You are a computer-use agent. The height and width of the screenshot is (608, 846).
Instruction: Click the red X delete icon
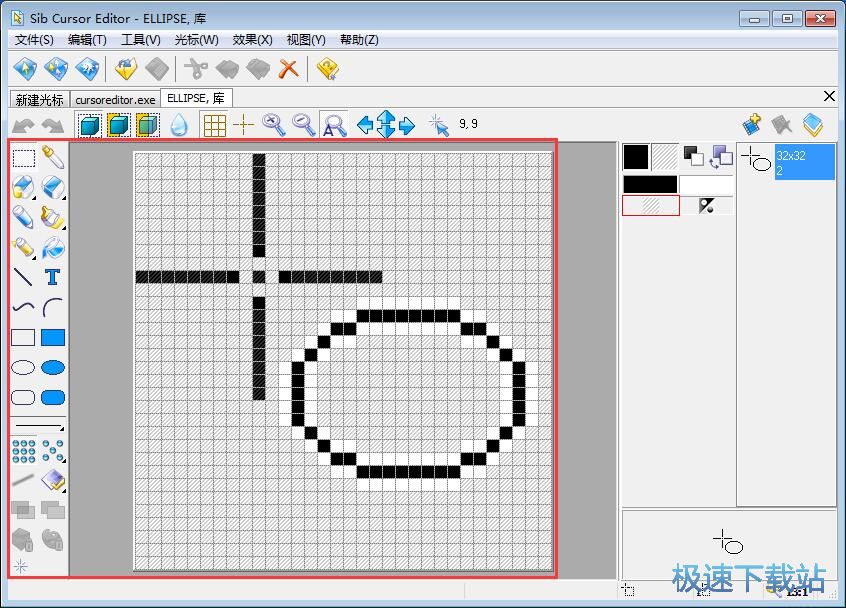click(x=289, y=68)
